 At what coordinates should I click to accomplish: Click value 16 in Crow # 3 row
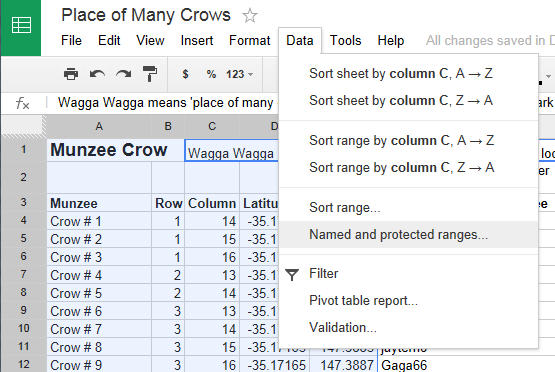click(x=212, y=257)
